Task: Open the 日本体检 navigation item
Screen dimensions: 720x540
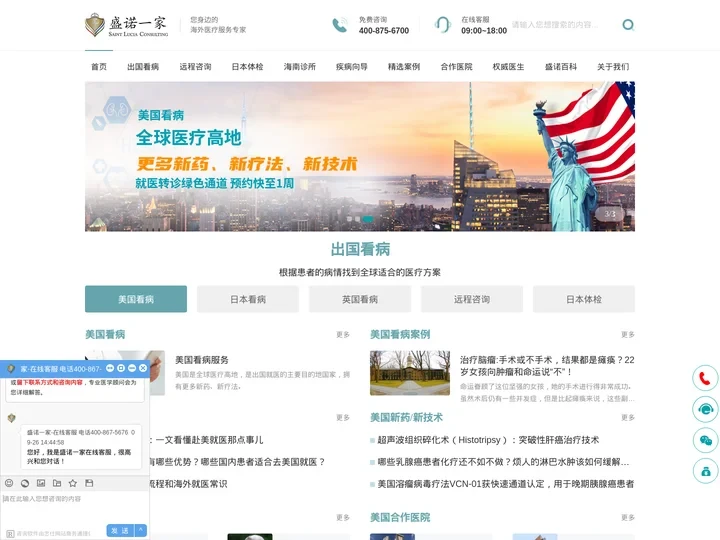Action: (x=248, y=67)
